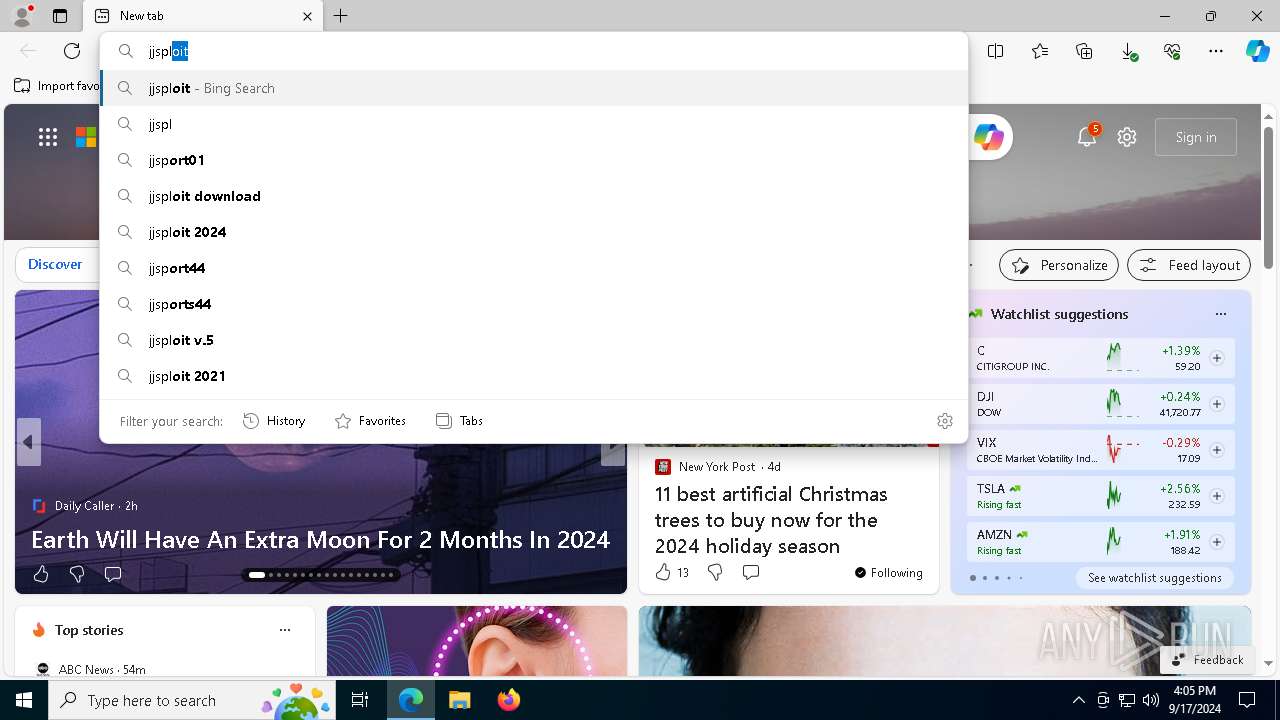Screen dimensions: 1280x720
Task: Open page settings gear icon
Action: (x=1127, y=137)
